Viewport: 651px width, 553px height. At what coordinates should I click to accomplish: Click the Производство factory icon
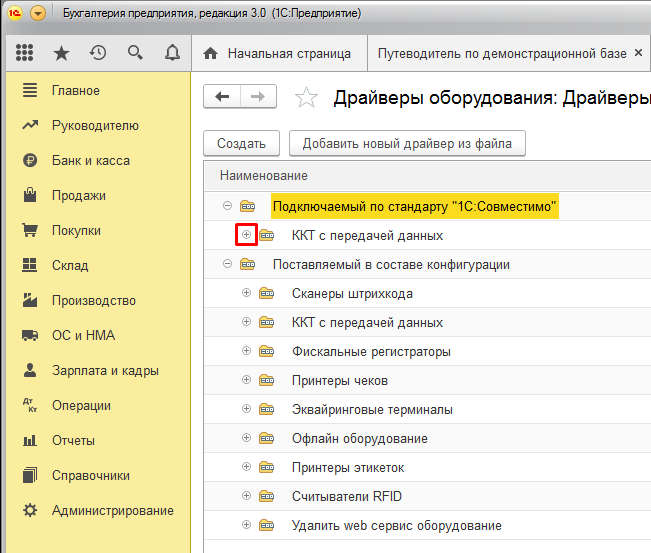30,300
